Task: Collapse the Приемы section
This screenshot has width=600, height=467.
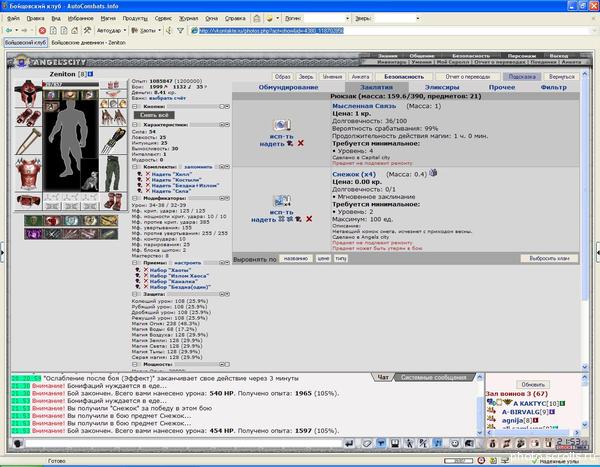Action: point(135,263)
